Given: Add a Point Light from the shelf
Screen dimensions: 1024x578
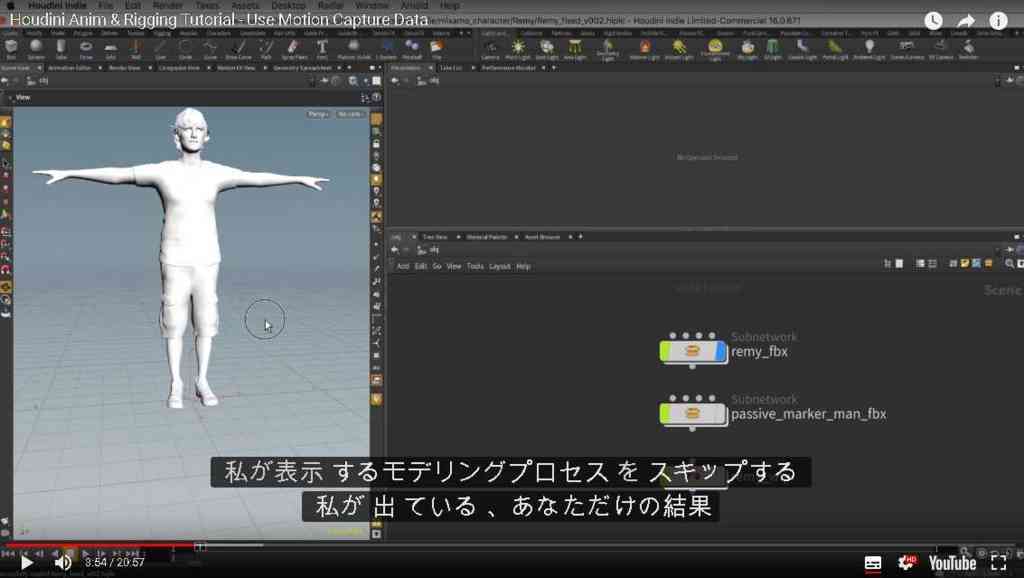Looking at the screenshot, I should pyautogui.click(x=518, y=48).
